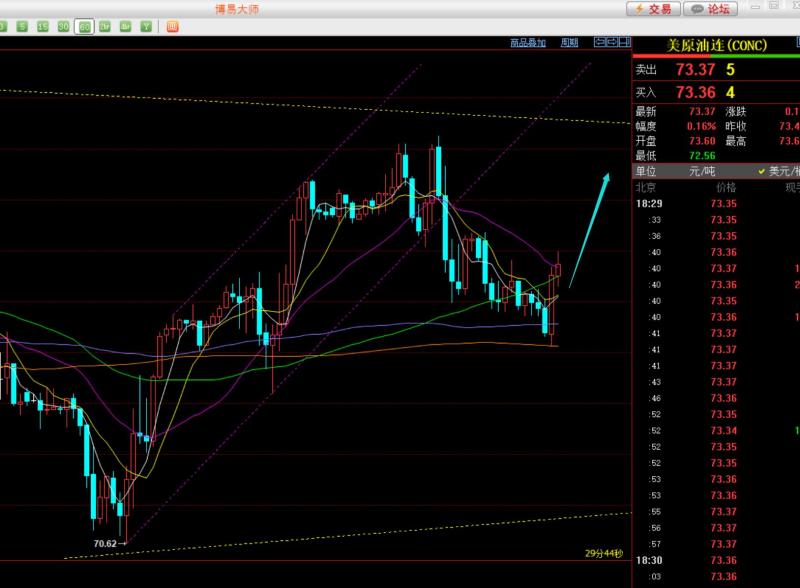Click the left-arrow chart layout toggle
Screen dimensions: 800x588
(x=599, y=42)
